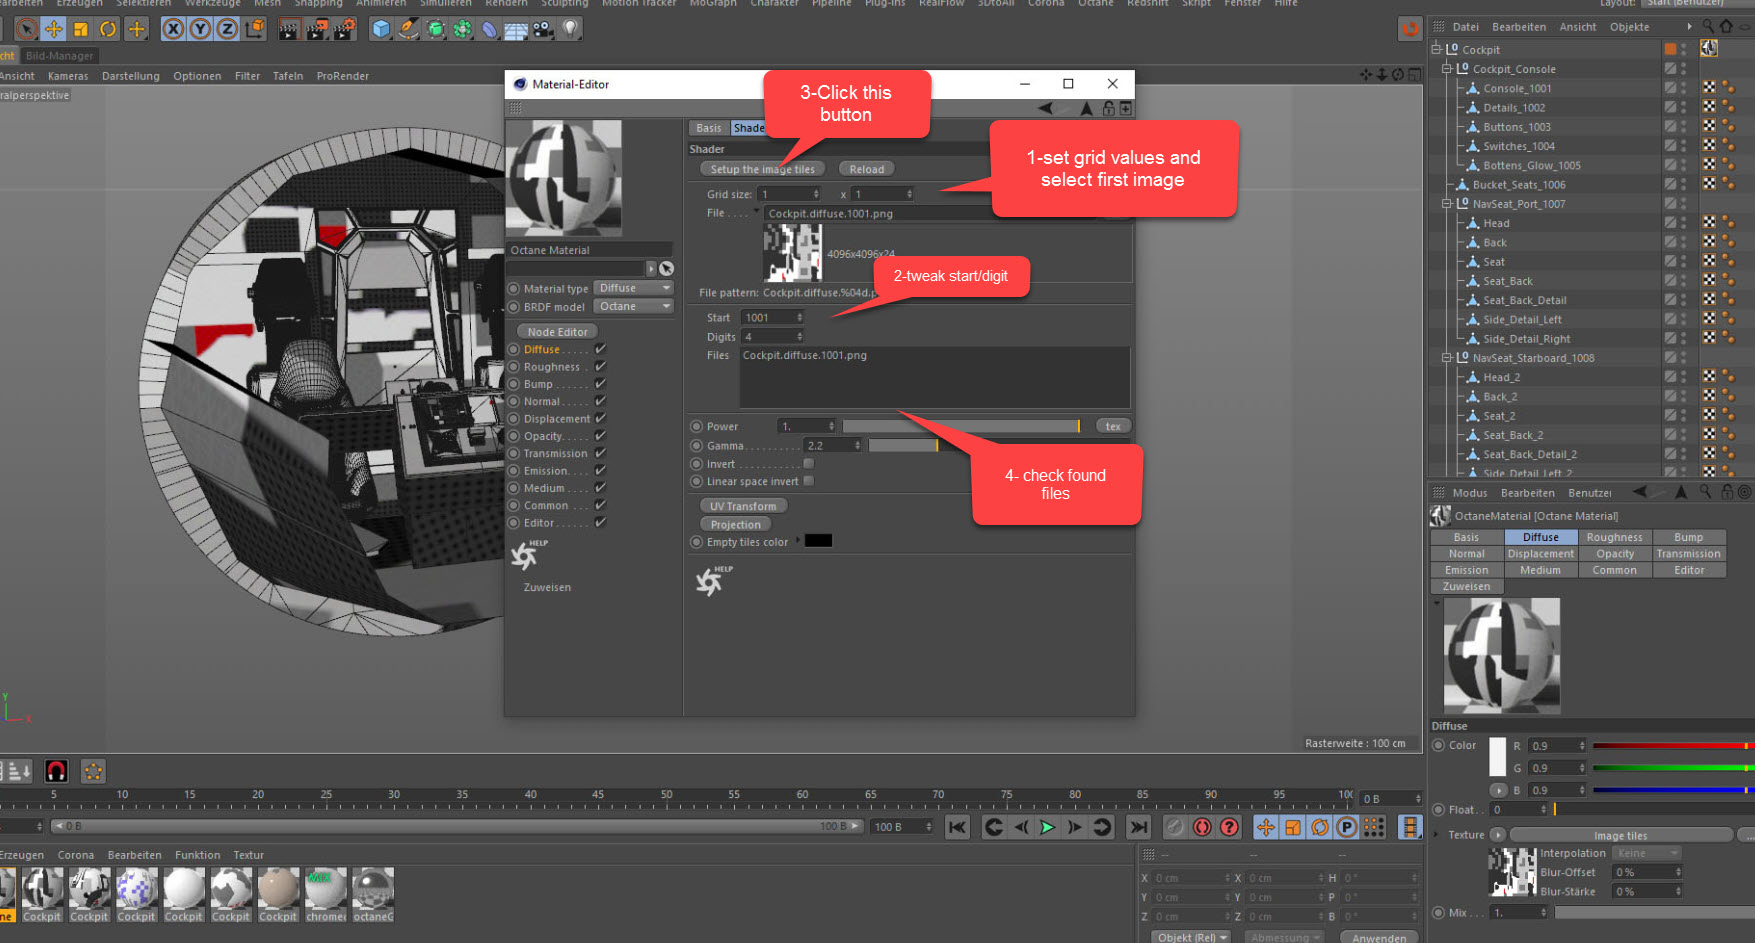Image resolution: width=1755 pixels, height=943 pixels.
Task: Open the search in Object Manager
Action: coord(1708,26)
